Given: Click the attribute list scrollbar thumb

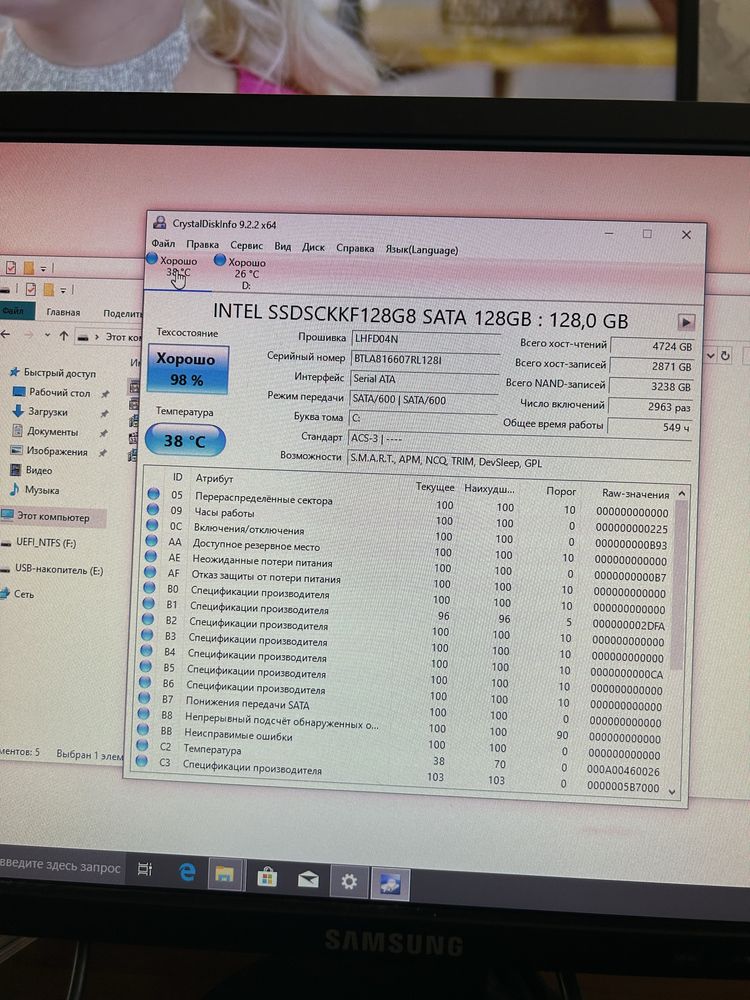Looking at the screenshot, I should [x=678, y=585].
